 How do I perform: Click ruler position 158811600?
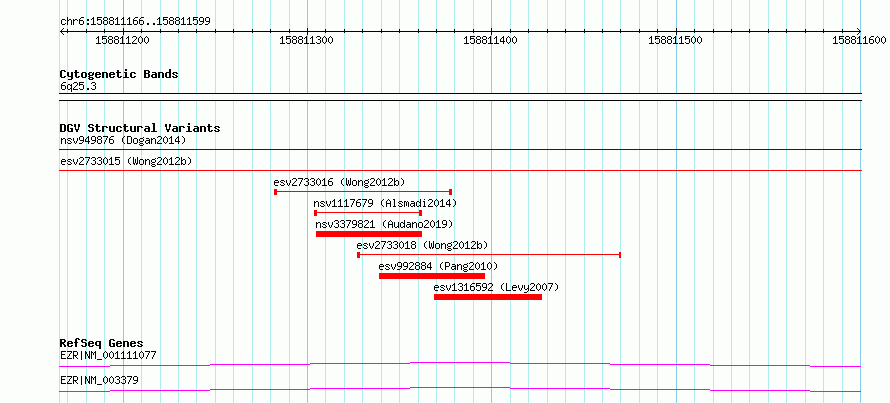[x=859, y=40]
